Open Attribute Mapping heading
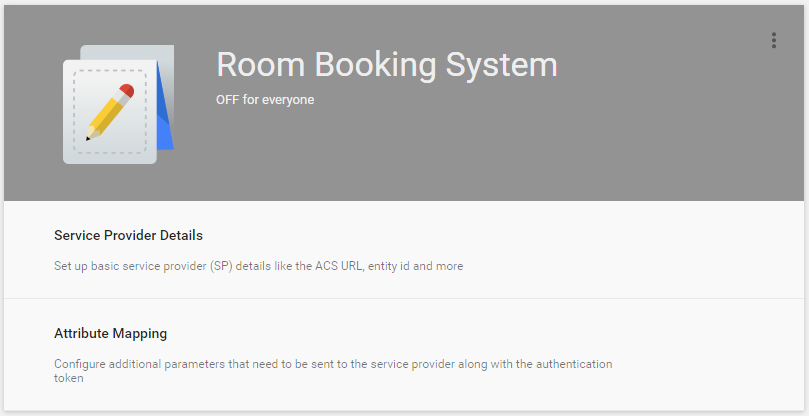The image size is (809, 416). pyautogui.click(x=110, y=333)
